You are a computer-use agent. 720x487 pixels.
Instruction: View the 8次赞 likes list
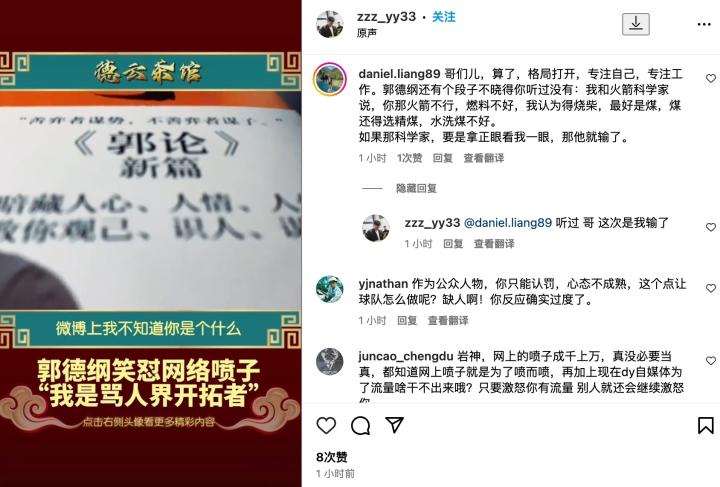(x=332, y=457)
